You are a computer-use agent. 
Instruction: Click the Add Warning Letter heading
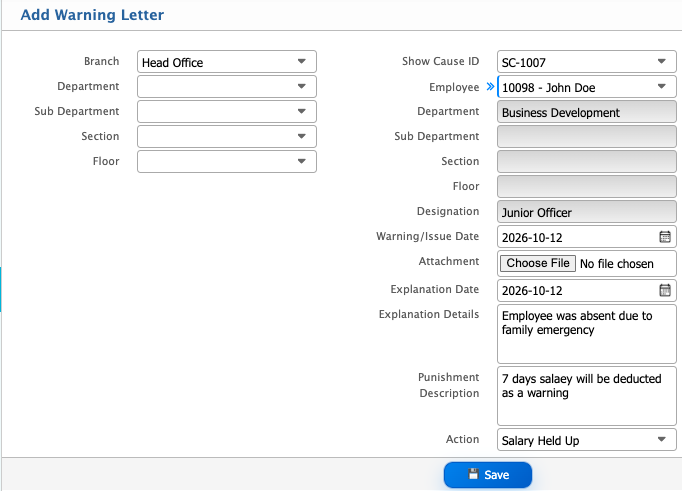click(x=92, y=15)
